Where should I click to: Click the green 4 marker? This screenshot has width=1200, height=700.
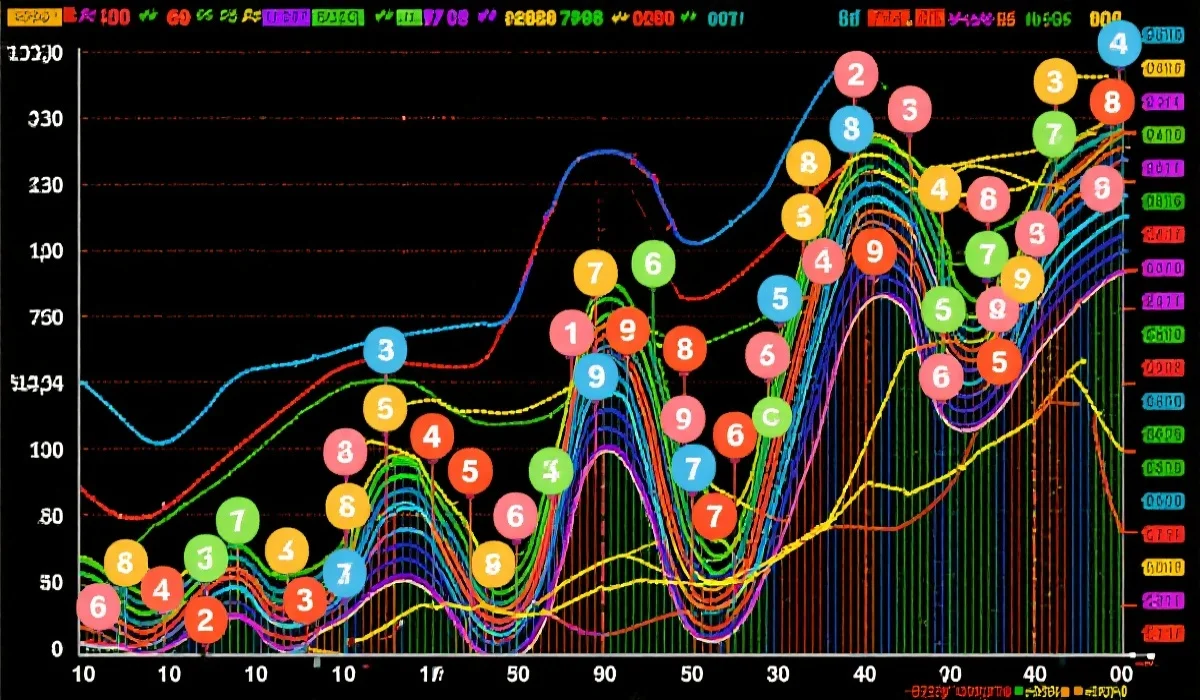[551, 470]
